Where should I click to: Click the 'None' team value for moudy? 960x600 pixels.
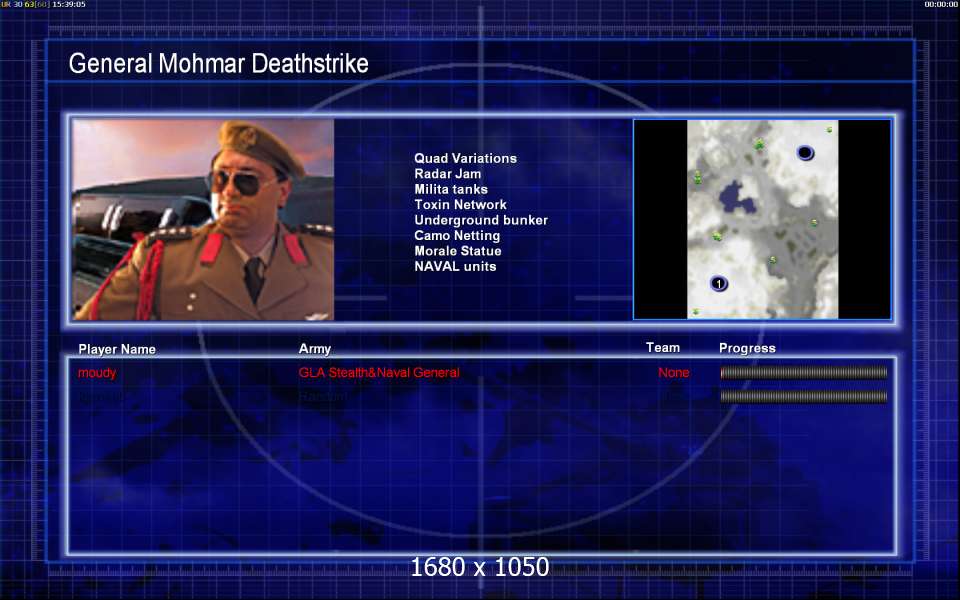[674, 372]
